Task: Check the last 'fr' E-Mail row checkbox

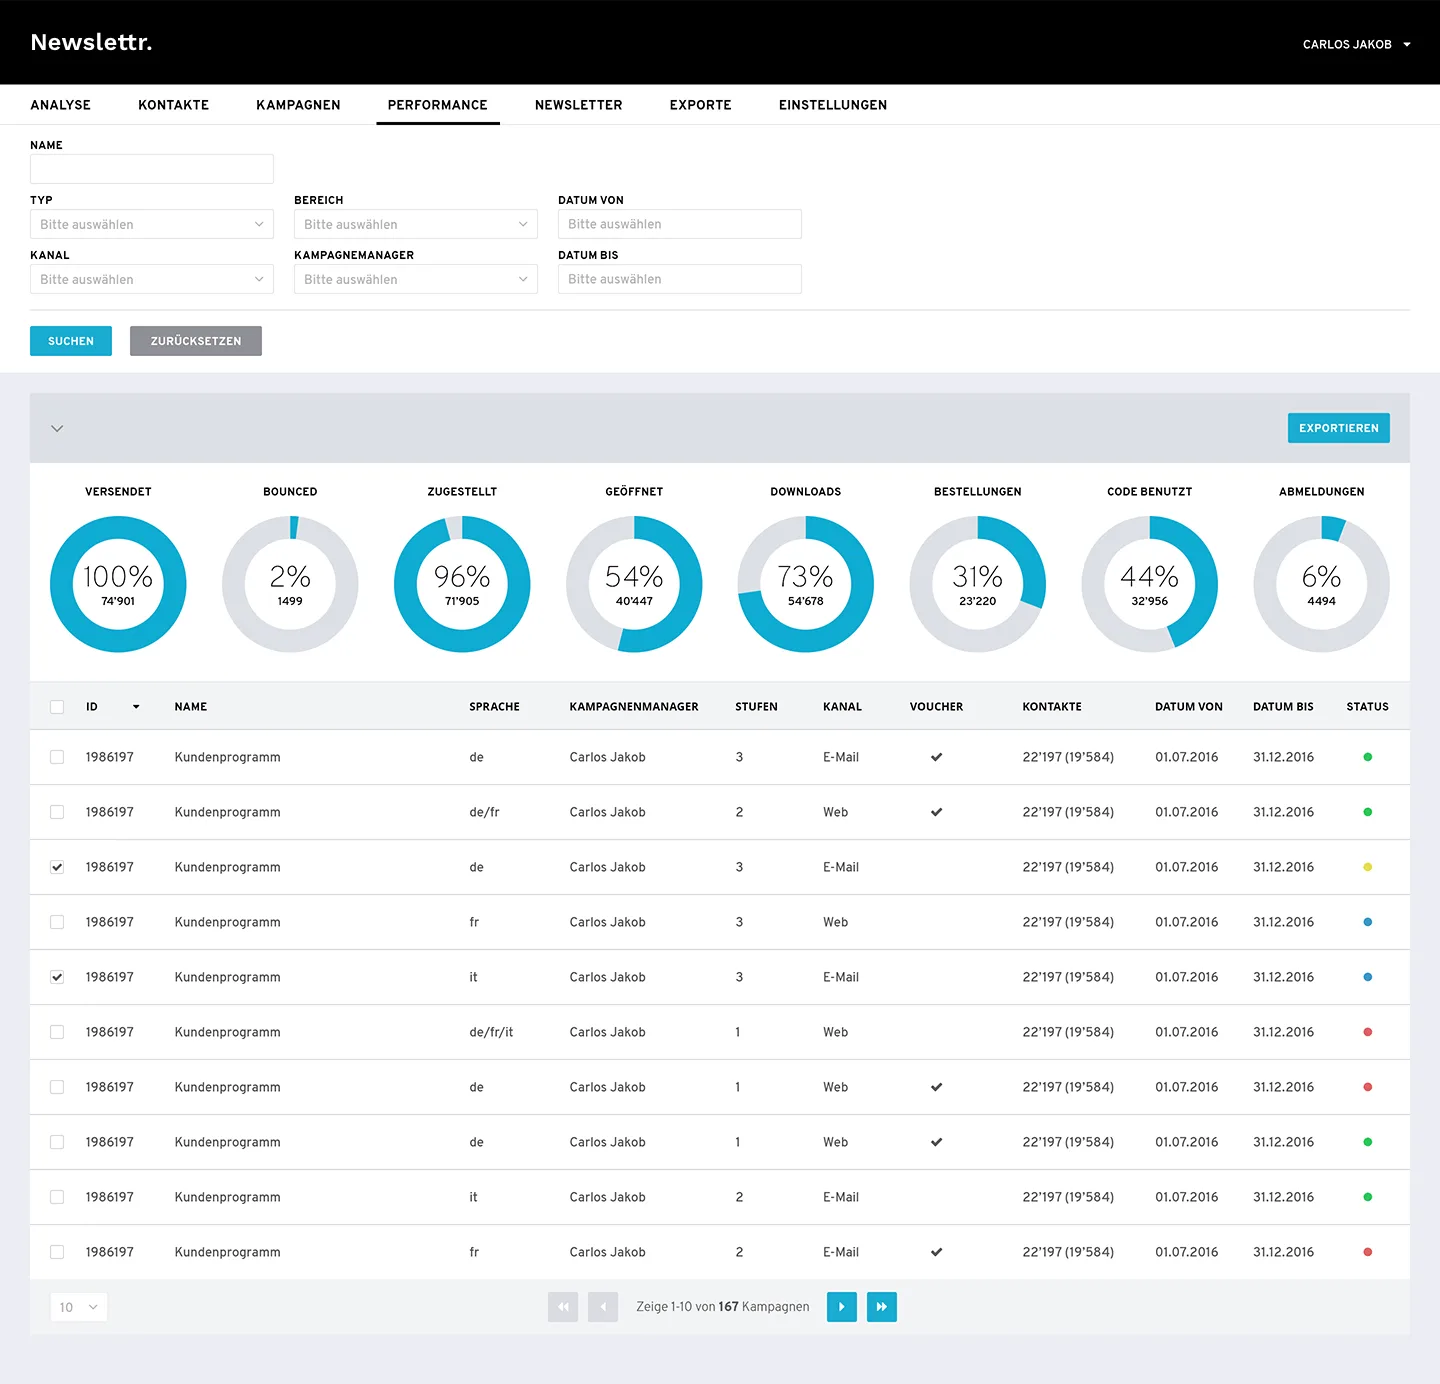Action: click(57, 1252)
